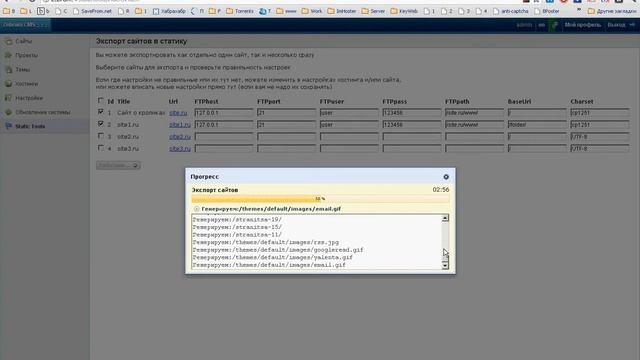This screenshot has height=360, width=640.
Task: Click log line /stranitsa-11/
Action: click(237, 235)
